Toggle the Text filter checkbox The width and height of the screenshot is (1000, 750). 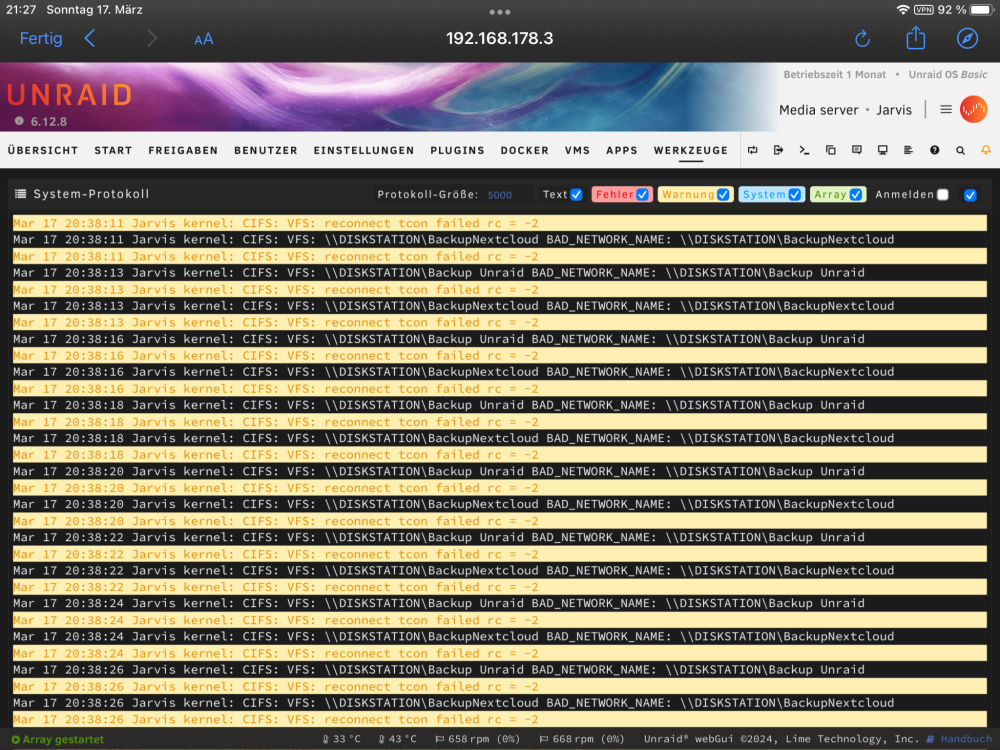click(x=576, y=195)
